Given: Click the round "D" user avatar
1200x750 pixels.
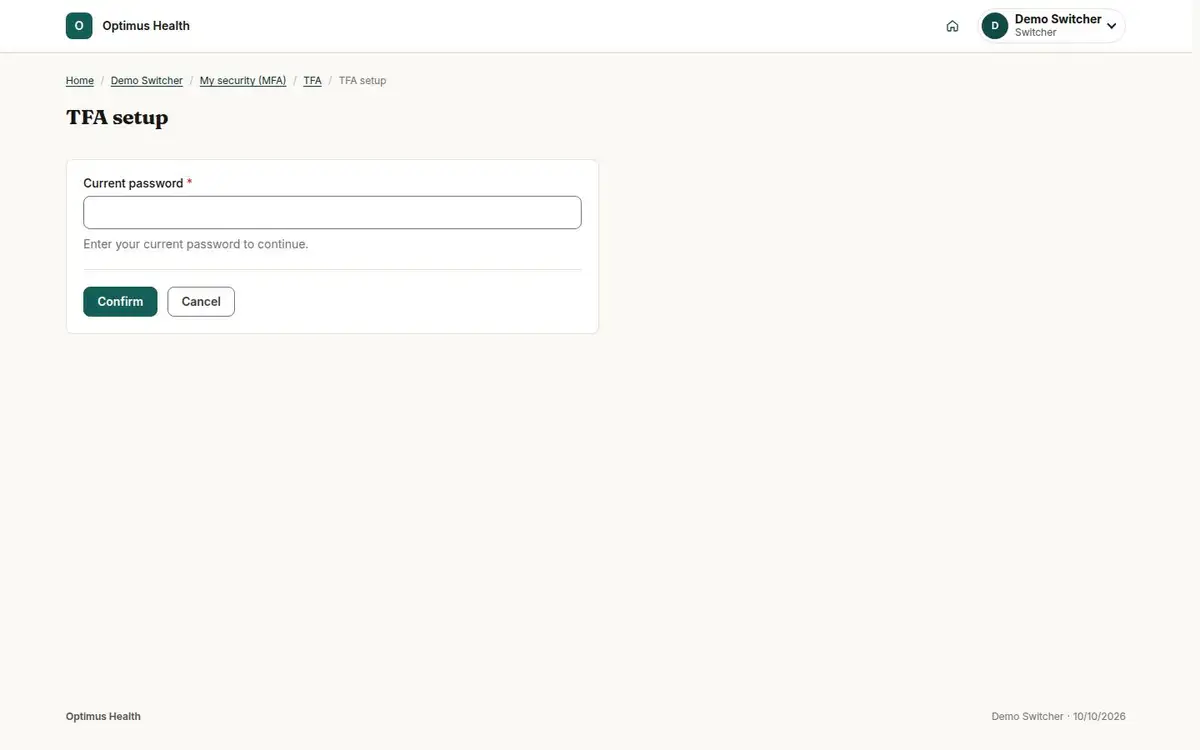Looking at the screenshot, I should 994,26.
